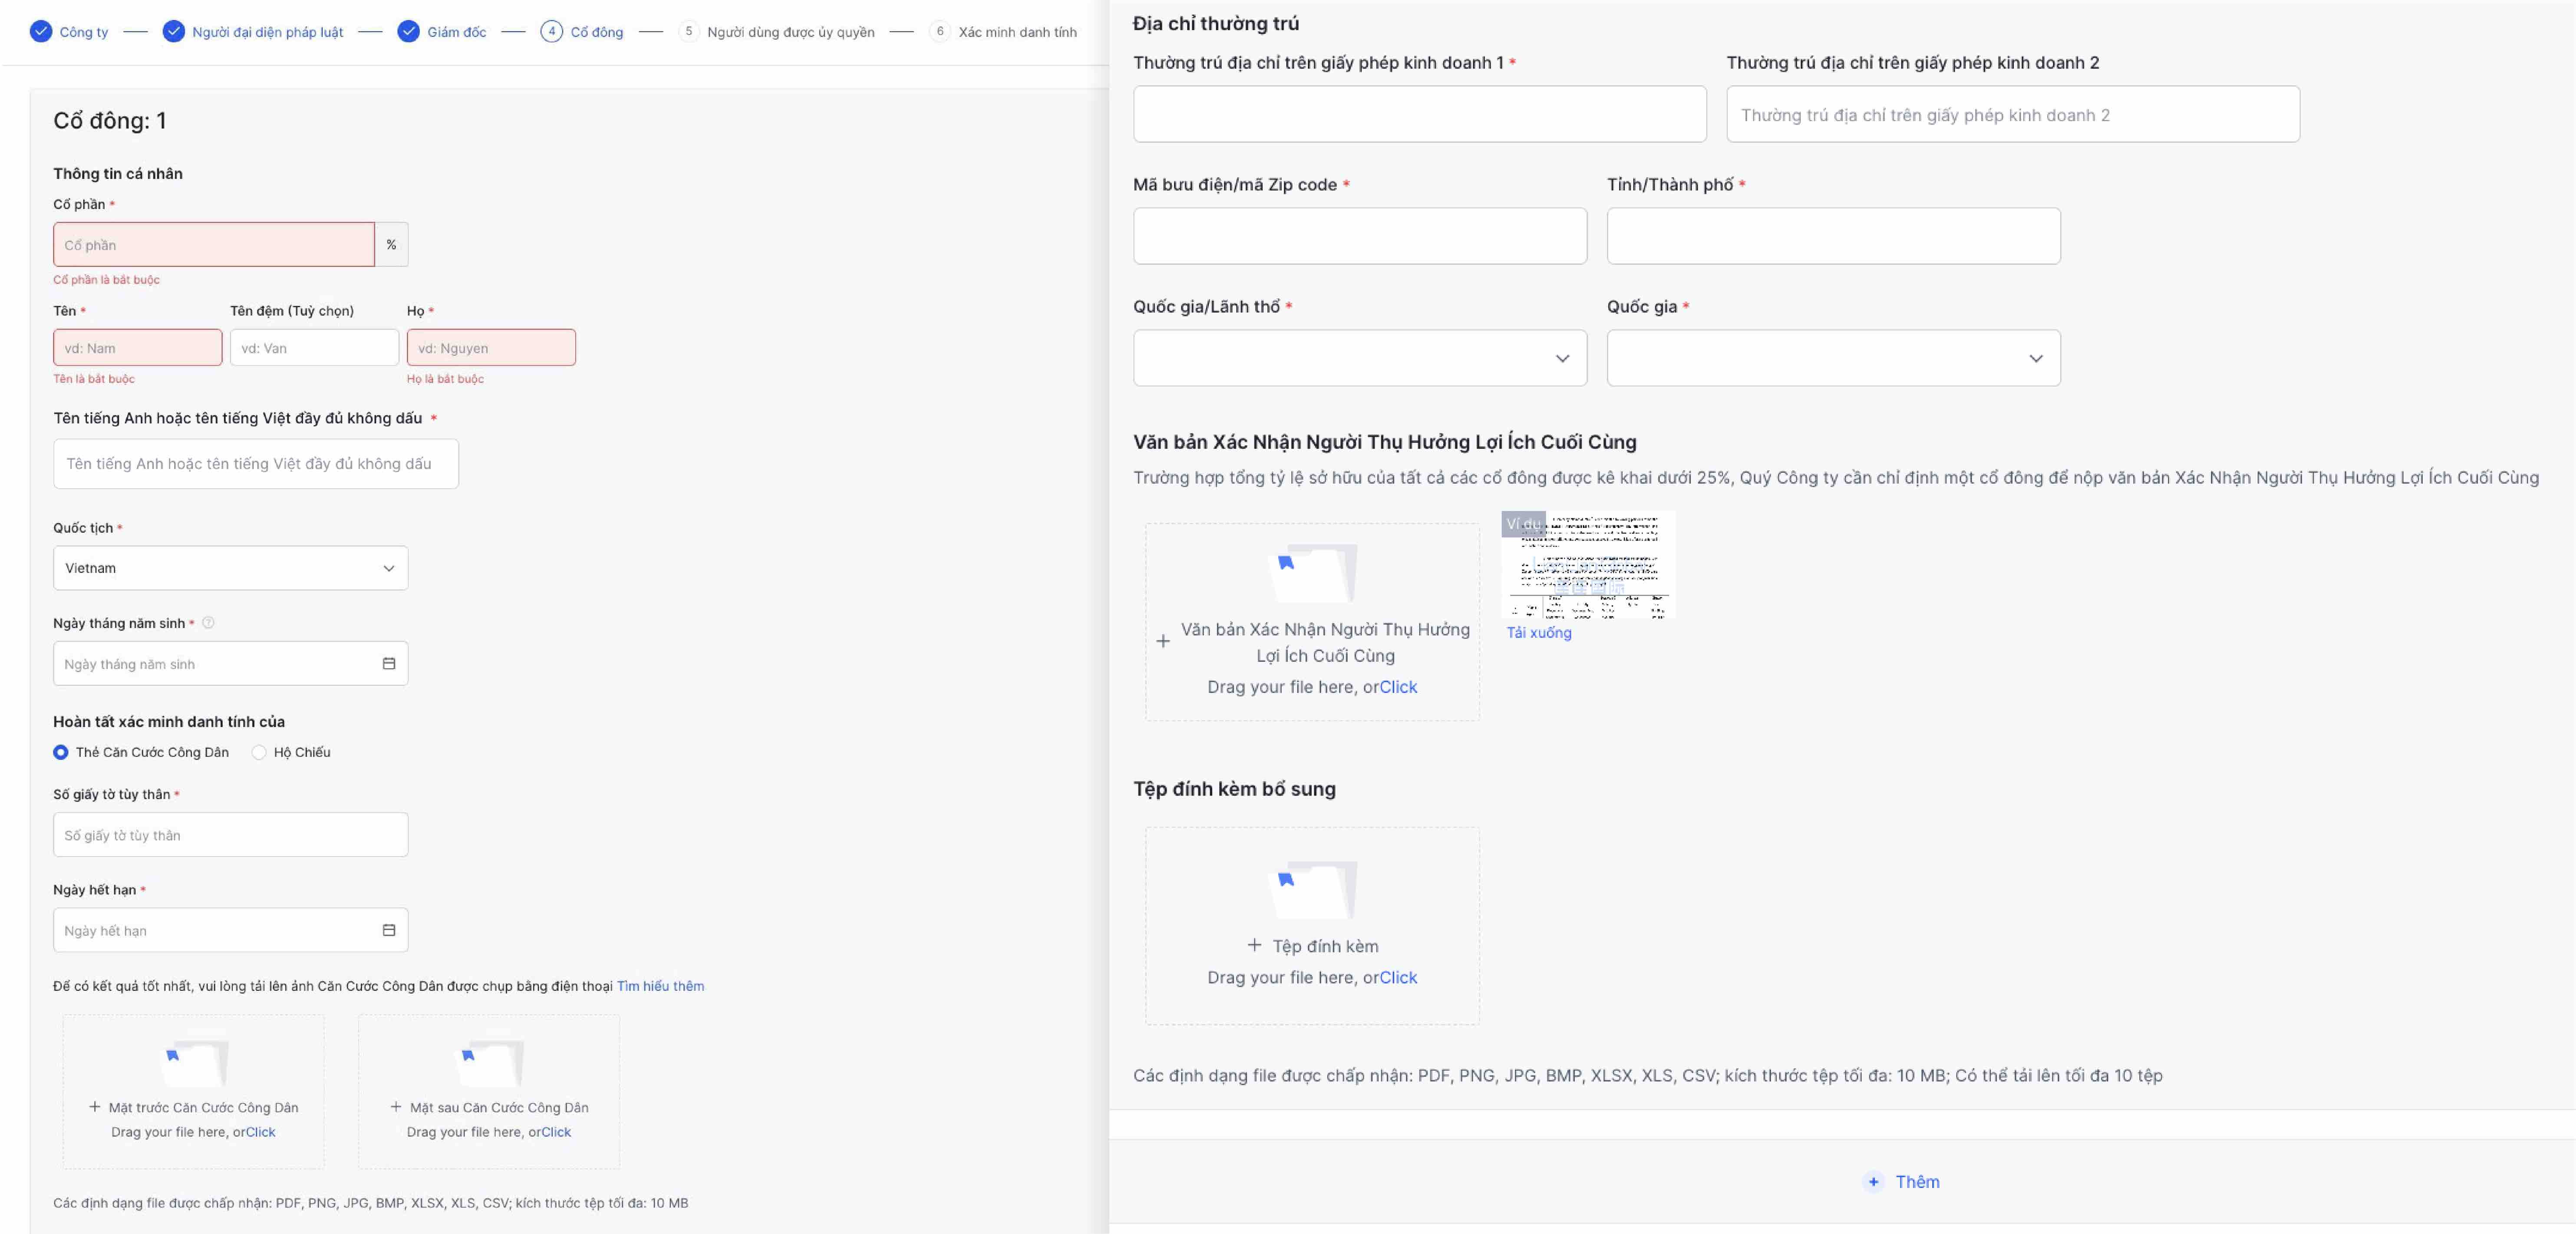The image size is (2576, 1234).
Task: Click 'Click' link in Tệp đính kèm upload
Action: tap(1398, 977)
